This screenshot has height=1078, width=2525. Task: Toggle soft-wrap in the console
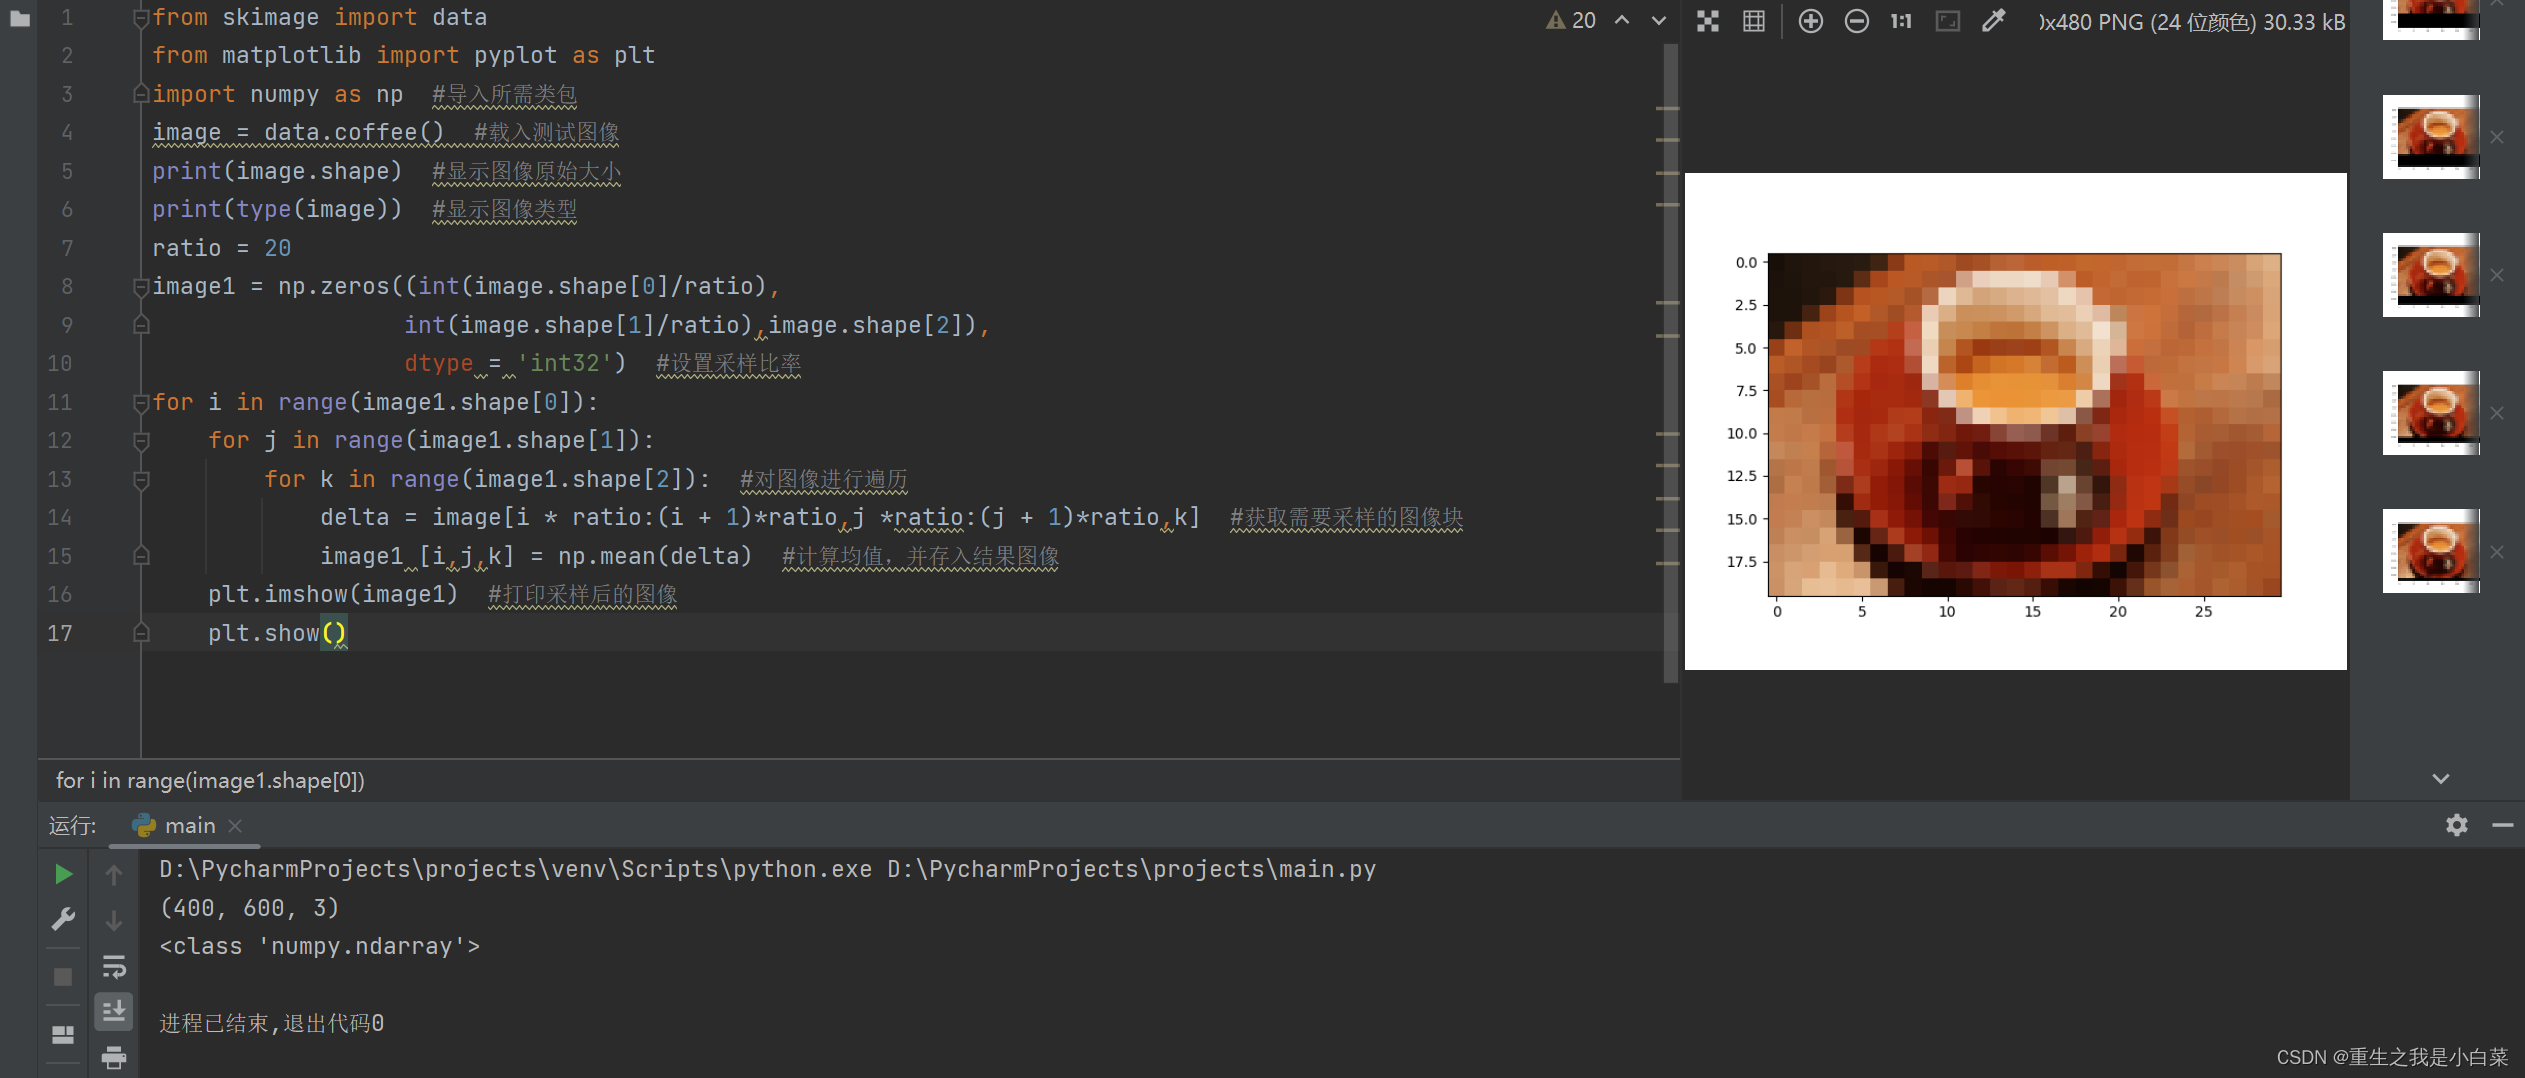pyautogui.click(x=114, y=967)
